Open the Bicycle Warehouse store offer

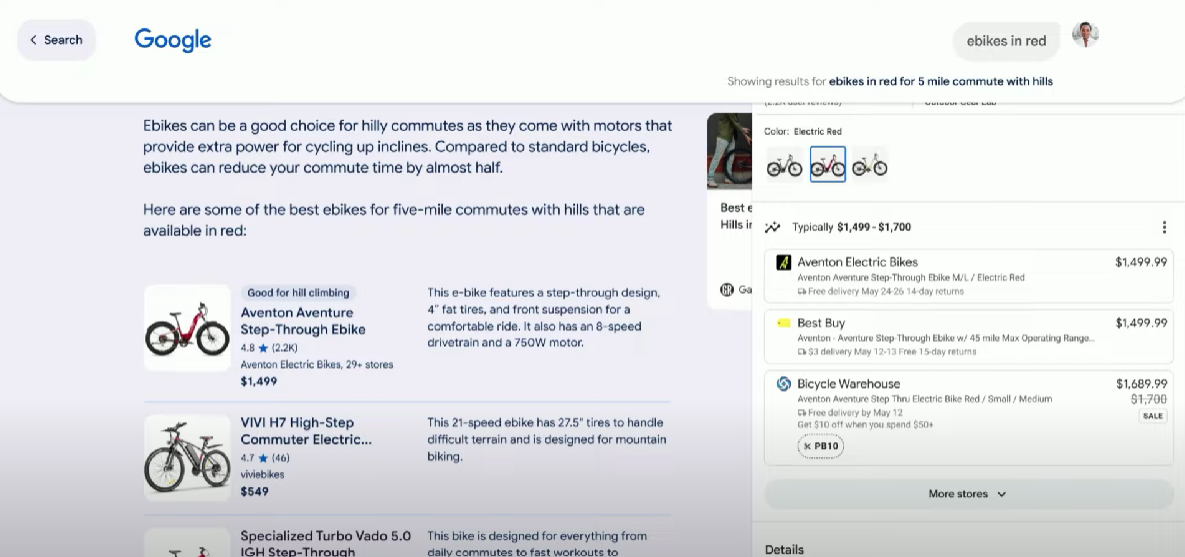(968, 417)
